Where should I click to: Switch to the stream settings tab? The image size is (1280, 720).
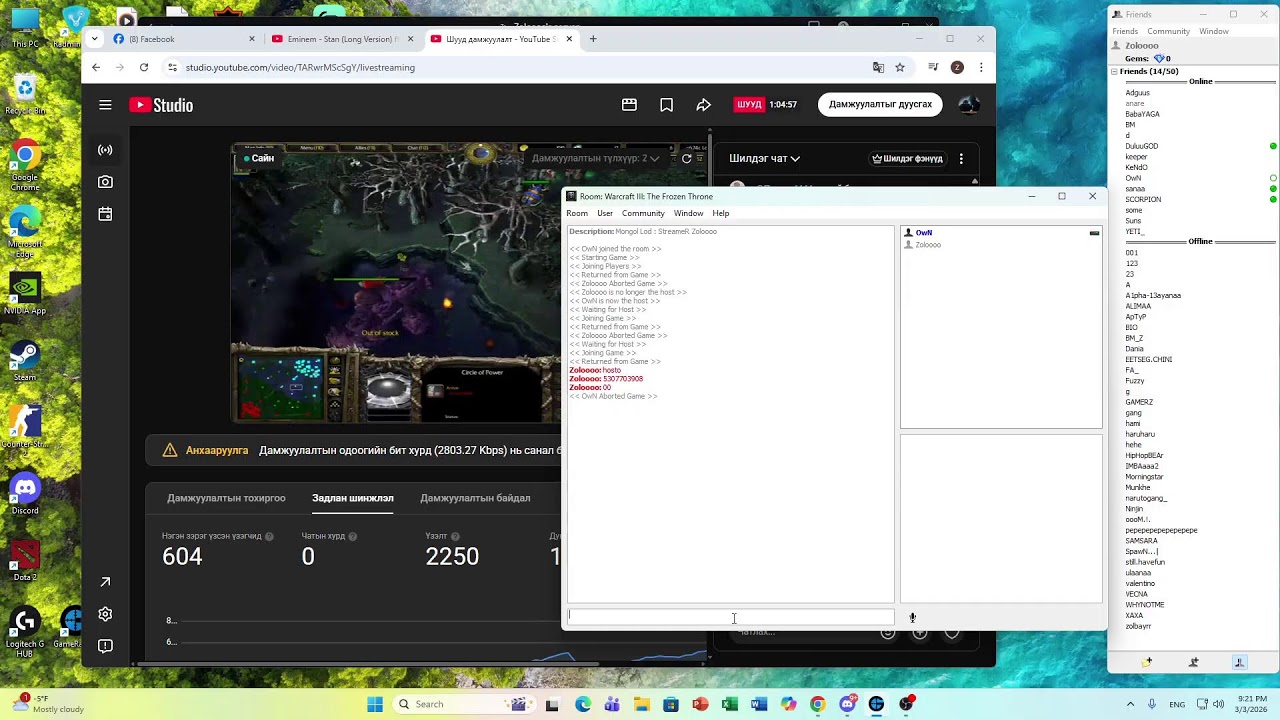point(226,498)
